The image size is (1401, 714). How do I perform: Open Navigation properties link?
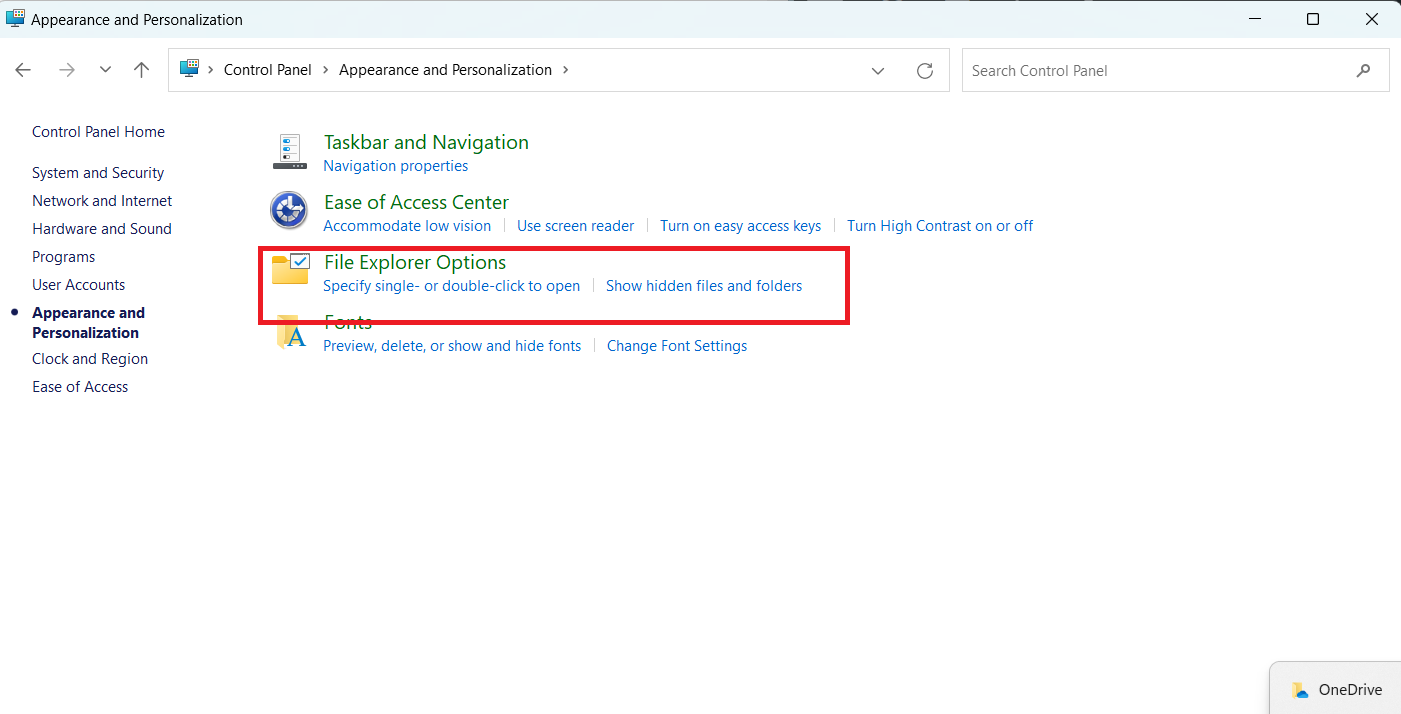[x=396, y=166]
